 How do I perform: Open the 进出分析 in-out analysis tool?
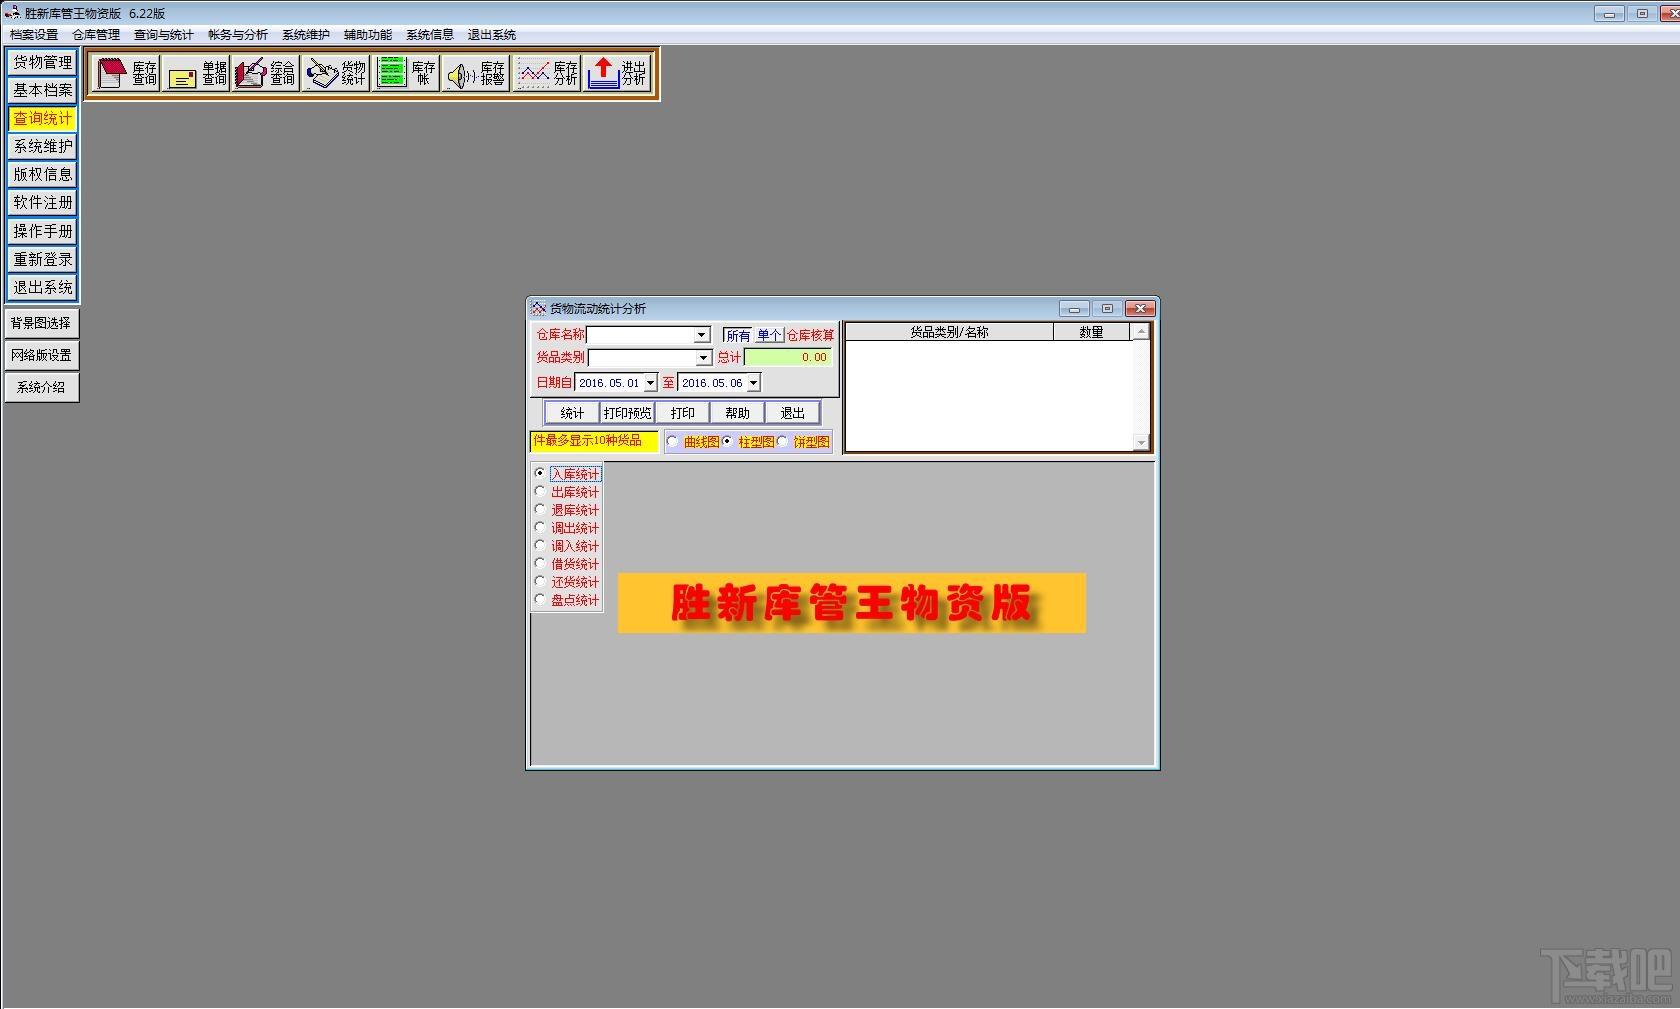click(617, 73)
